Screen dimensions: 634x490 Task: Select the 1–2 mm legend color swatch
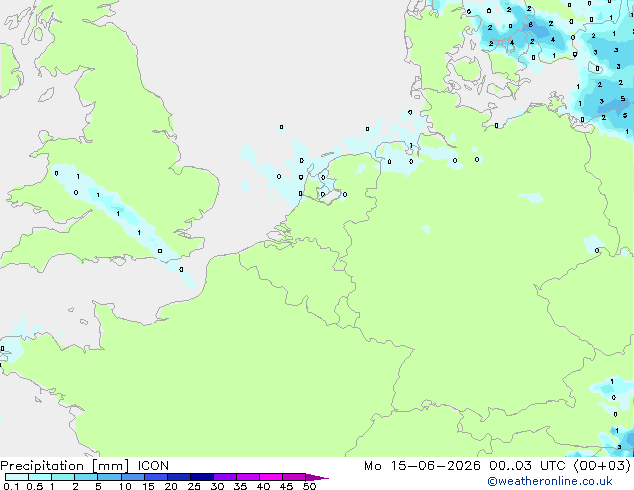coord(63,477)
